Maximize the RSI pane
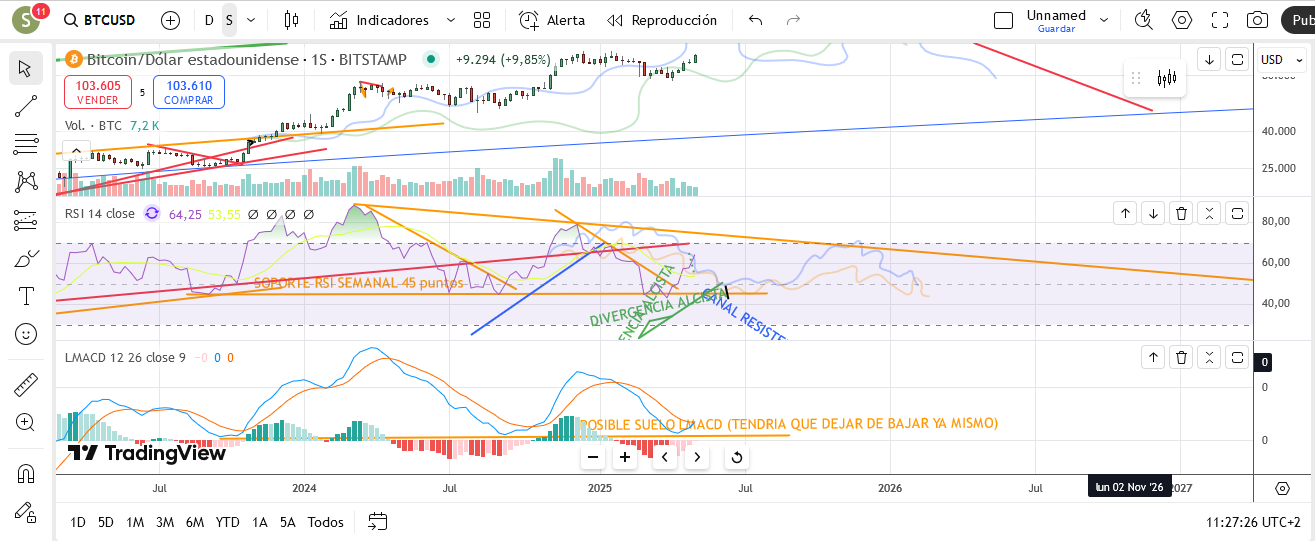The height and width of the screenshot is (541, 1315). (1237, 213)
